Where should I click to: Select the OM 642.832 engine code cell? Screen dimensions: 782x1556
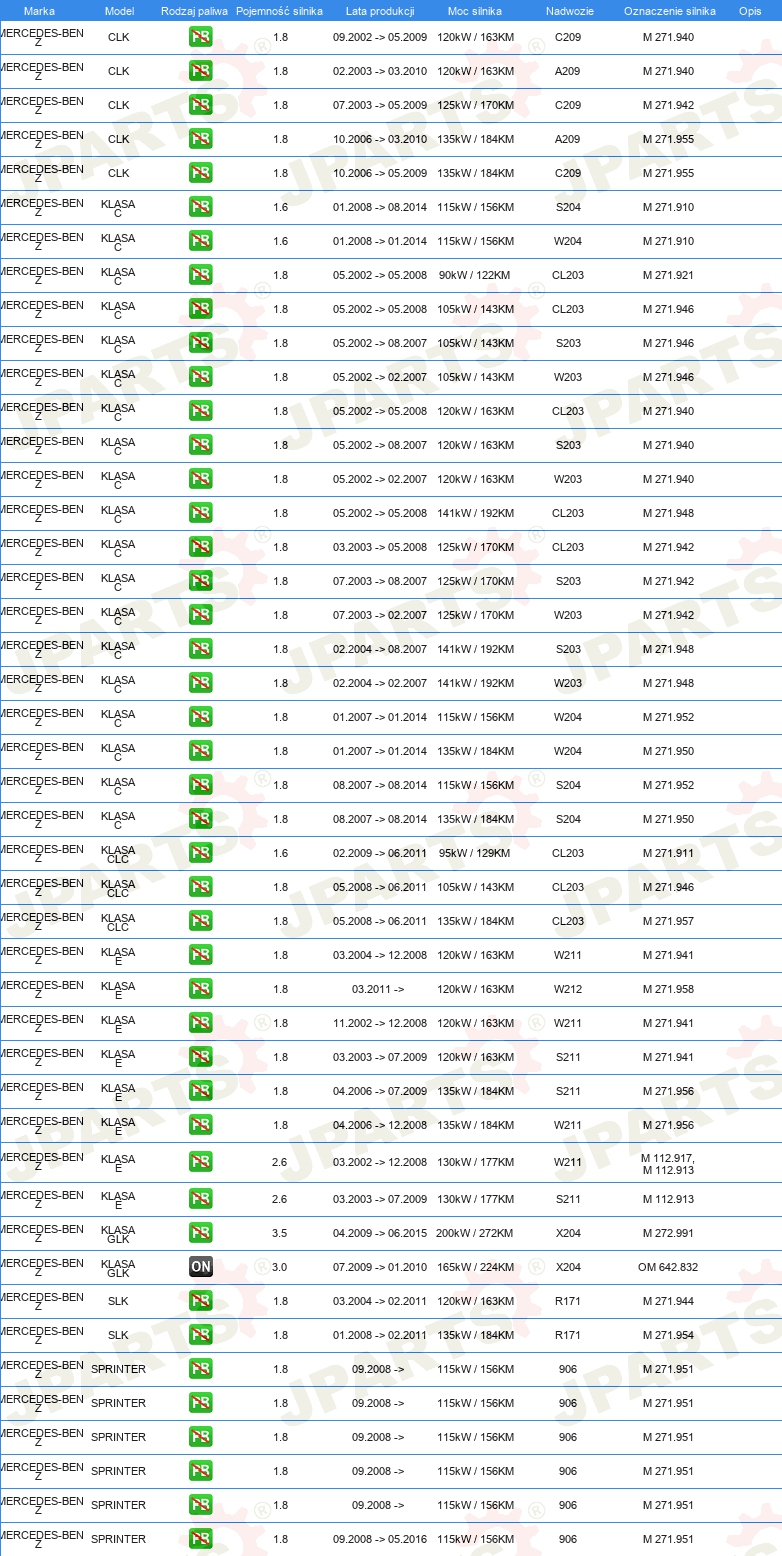pos(668,1267)
